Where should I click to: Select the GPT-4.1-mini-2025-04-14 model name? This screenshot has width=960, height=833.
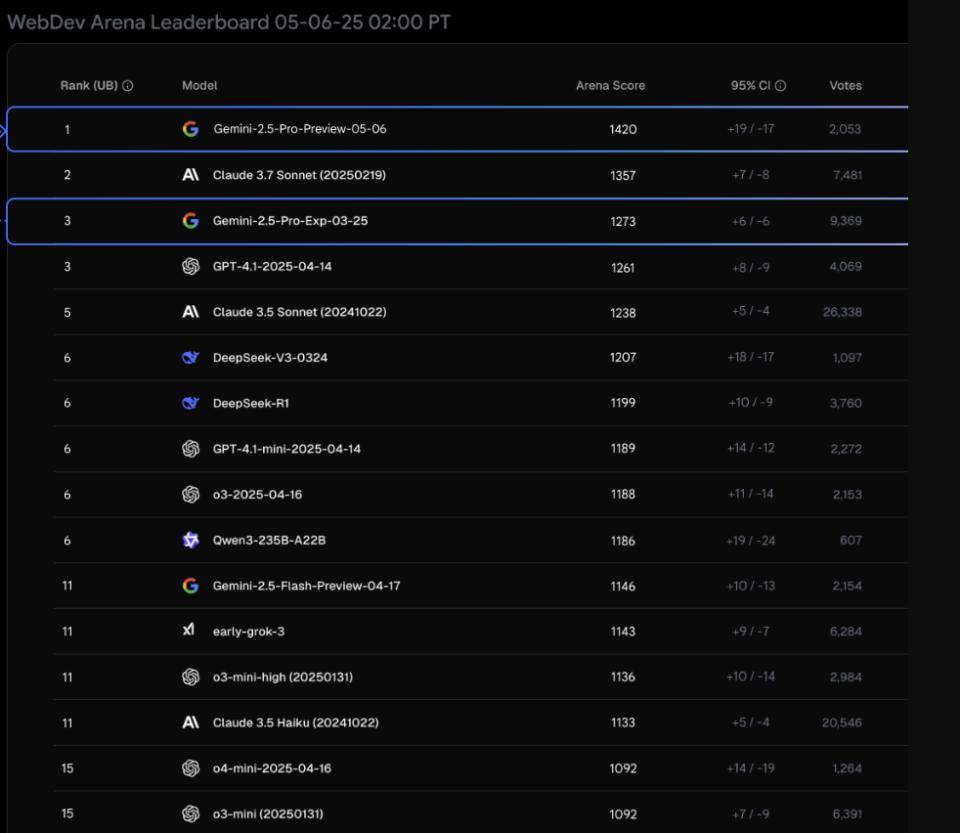(x=287, y=449)
